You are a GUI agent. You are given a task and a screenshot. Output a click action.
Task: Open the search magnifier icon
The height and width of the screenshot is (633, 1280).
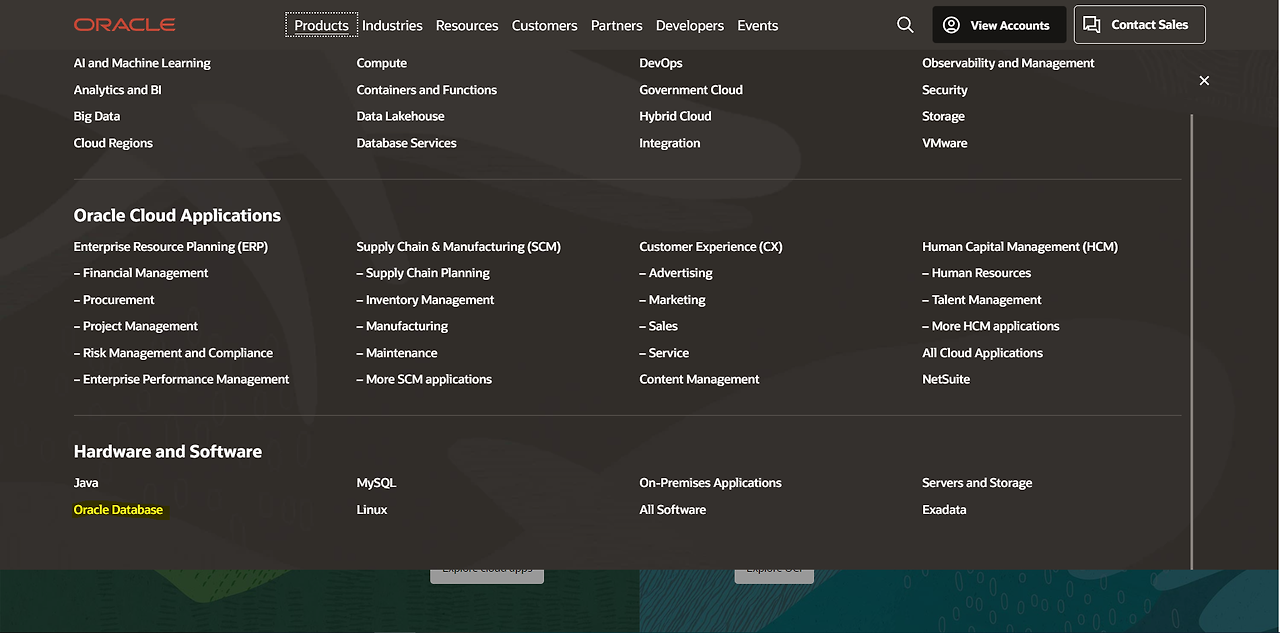(x=905, y=25)
